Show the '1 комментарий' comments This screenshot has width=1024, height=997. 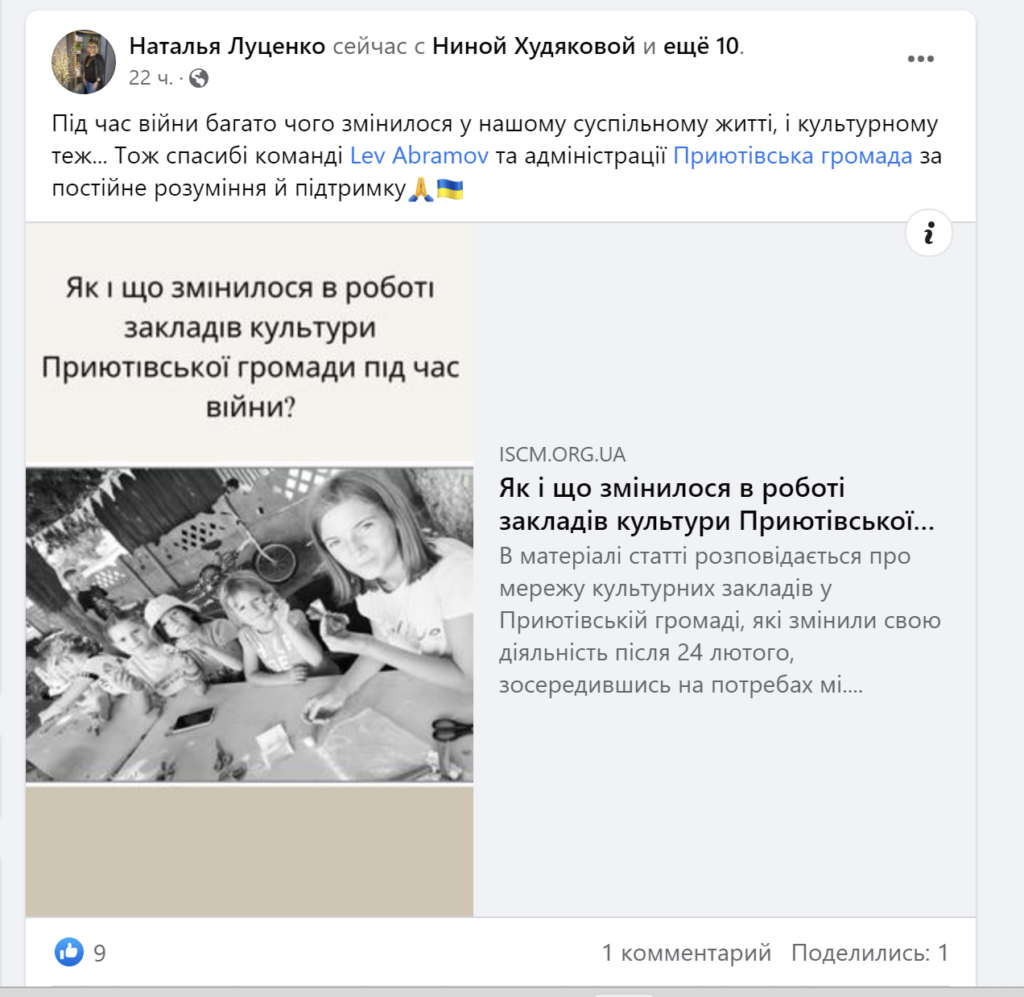686,953
